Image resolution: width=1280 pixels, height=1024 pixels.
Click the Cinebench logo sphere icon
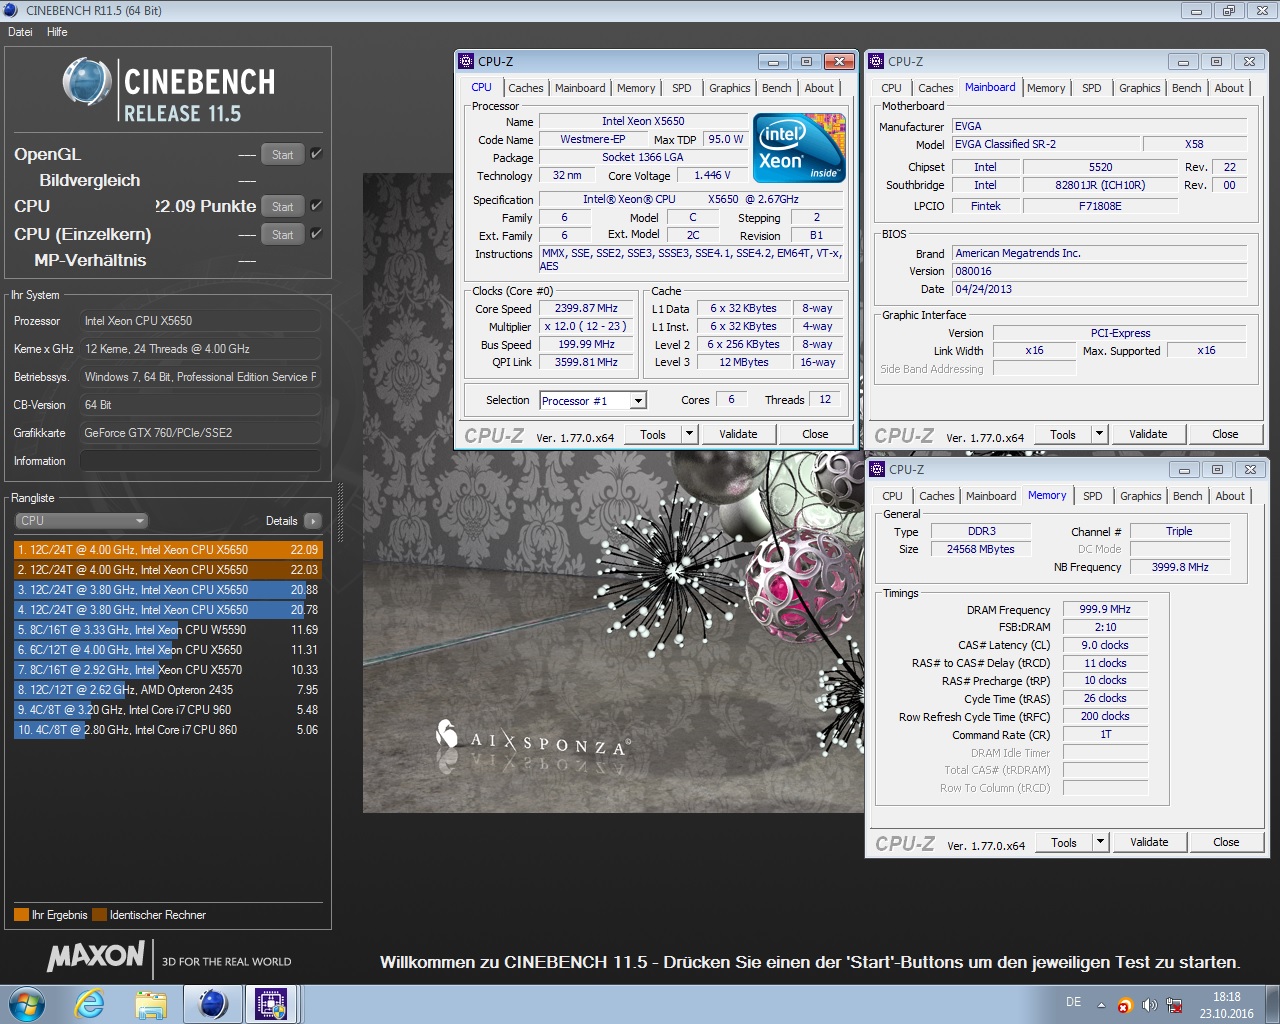pyautogui.click(x=87, y=82)
